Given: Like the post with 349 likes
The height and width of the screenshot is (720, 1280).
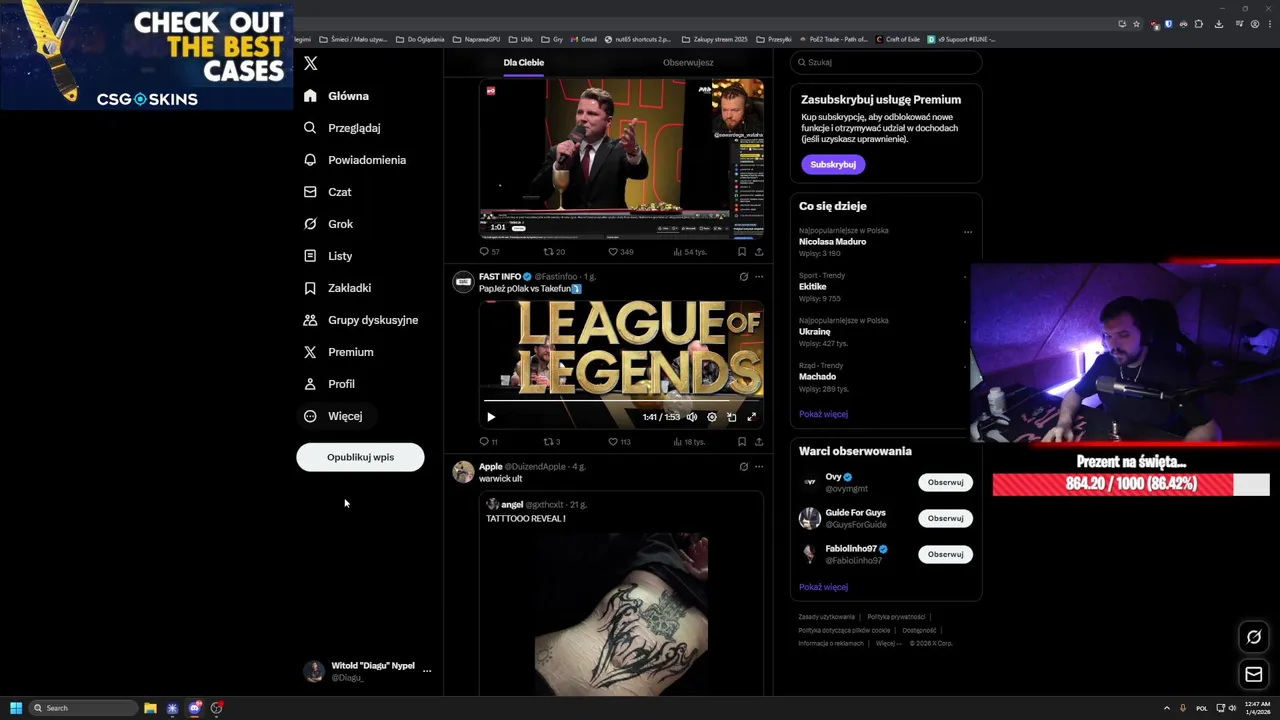Looking at the screenshot, I should (621, 252).
